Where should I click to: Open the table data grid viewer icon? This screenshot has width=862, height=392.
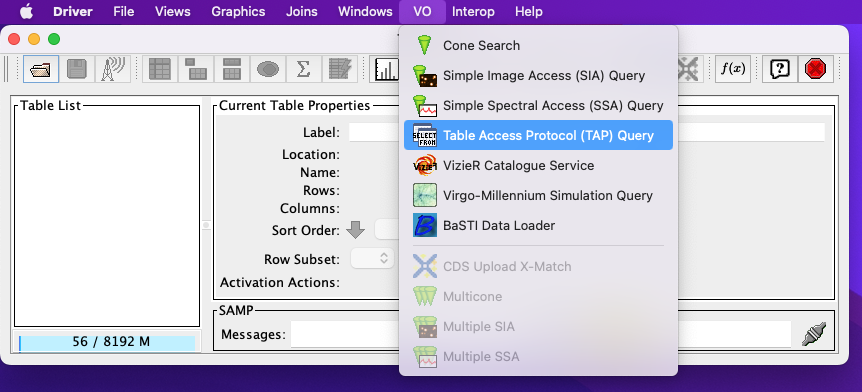(160, 69)
